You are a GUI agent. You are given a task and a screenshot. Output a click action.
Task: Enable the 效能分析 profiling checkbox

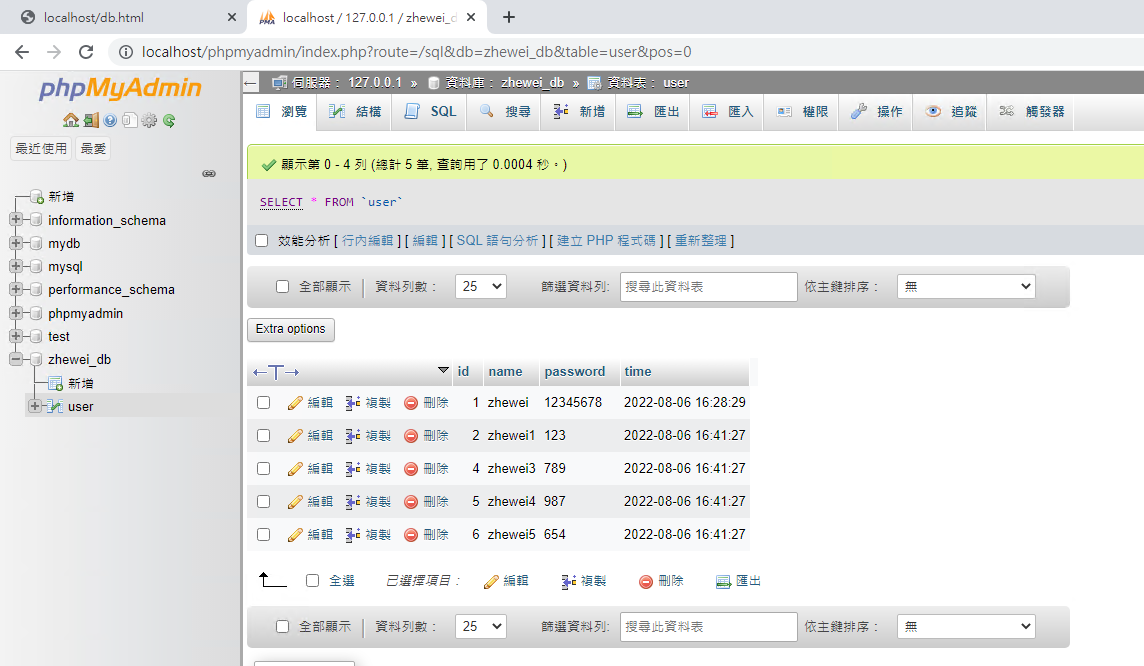[262, 241]
